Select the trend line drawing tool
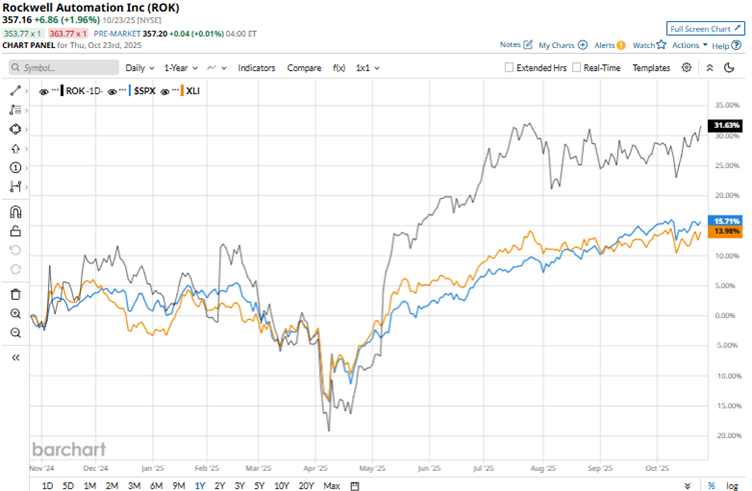The width and height of the screenshot is (752, 491). 15,91
